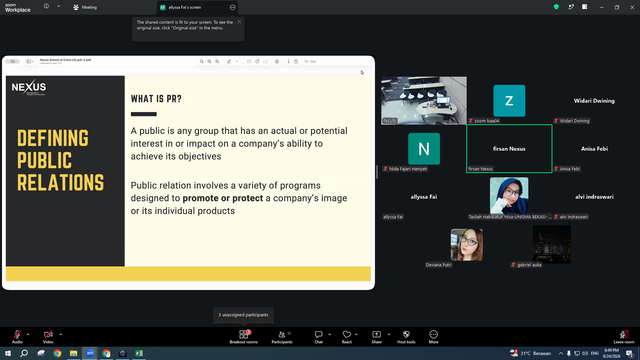The width and height of the screenshot is (640, 360).
Task: Select the allyssa Fai participant tile
Action: [424, 197]
